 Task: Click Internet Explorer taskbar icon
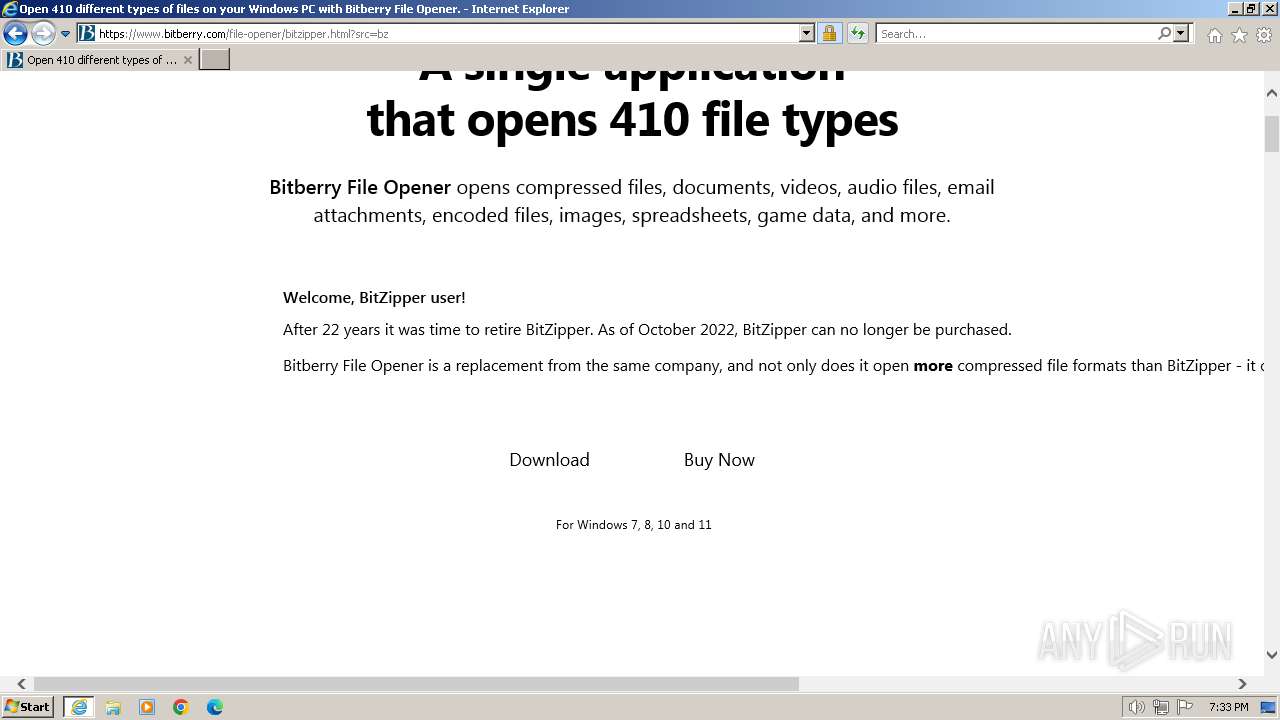[x=79, y=707]
